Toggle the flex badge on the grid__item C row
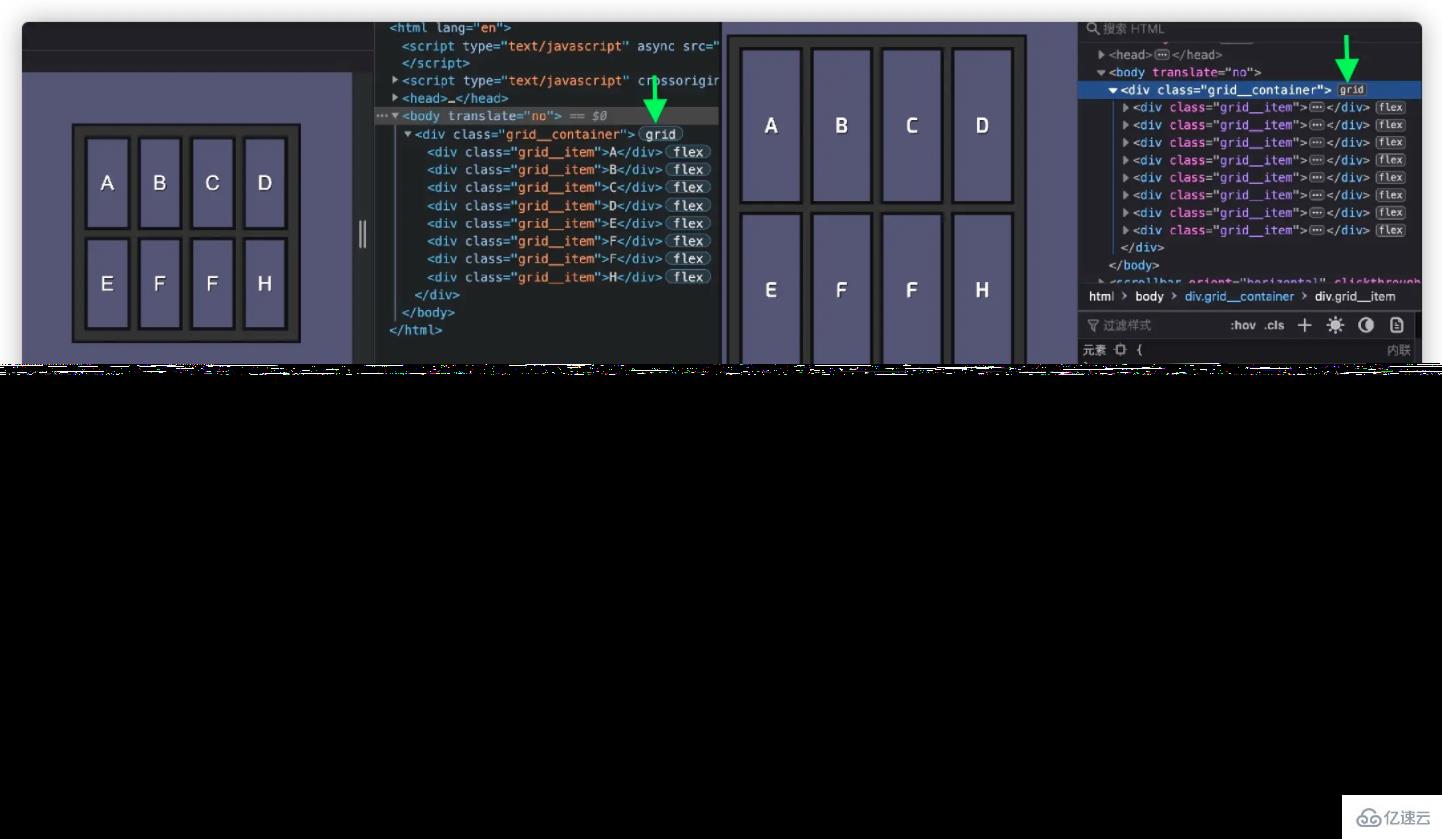Image resolution: width=1442 pixels, height=839 pixels. click(x=688, y=187)
